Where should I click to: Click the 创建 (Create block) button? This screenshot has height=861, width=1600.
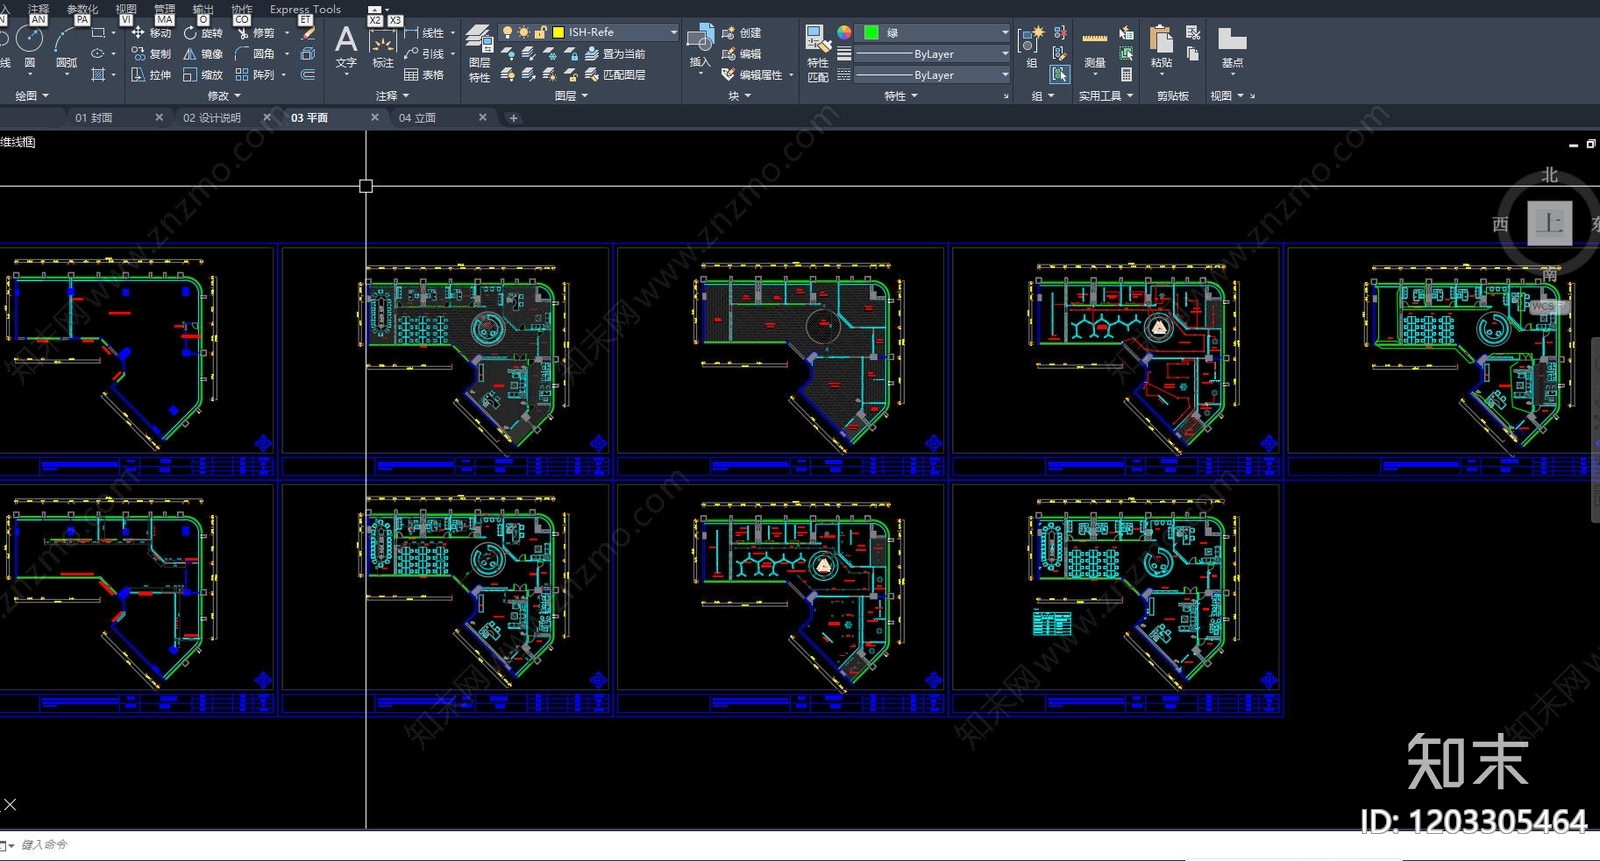click(742, 33)
